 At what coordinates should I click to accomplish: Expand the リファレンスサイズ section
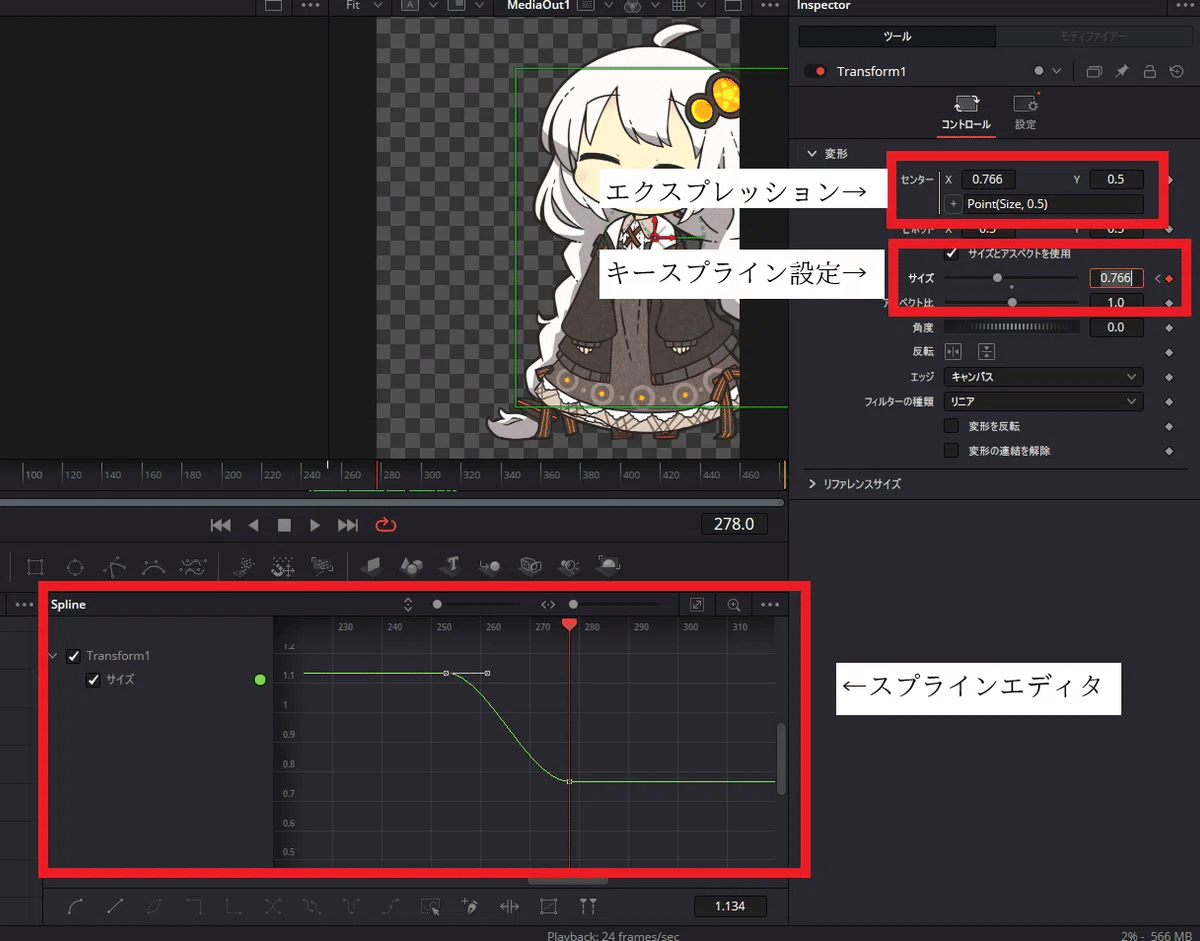[812, 484]
